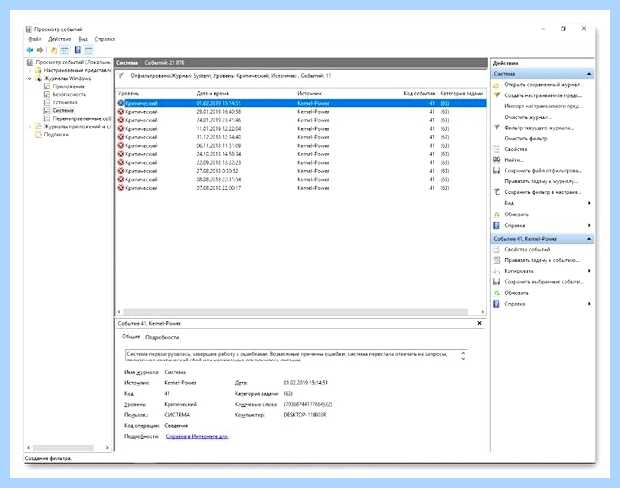Click Создать настраиваемое представление funnel action
Image resolution: width=620 pixels, height=488 pixels.
point(542,95)
